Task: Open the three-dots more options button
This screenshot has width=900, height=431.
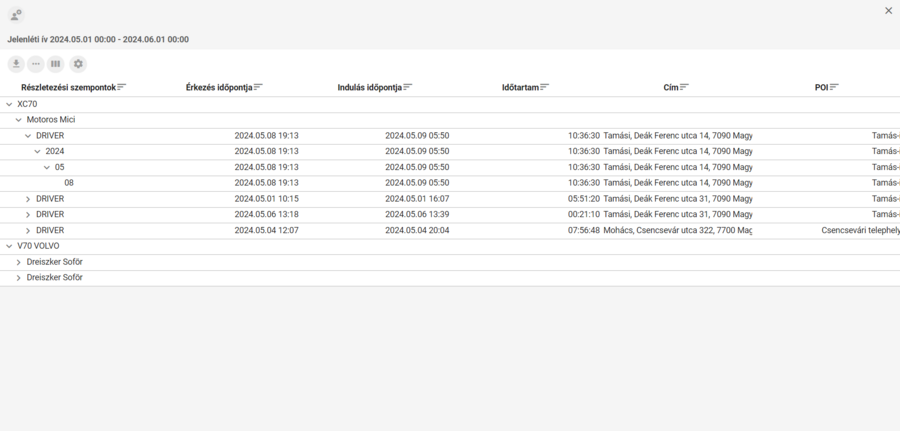Action: (36, 64)
